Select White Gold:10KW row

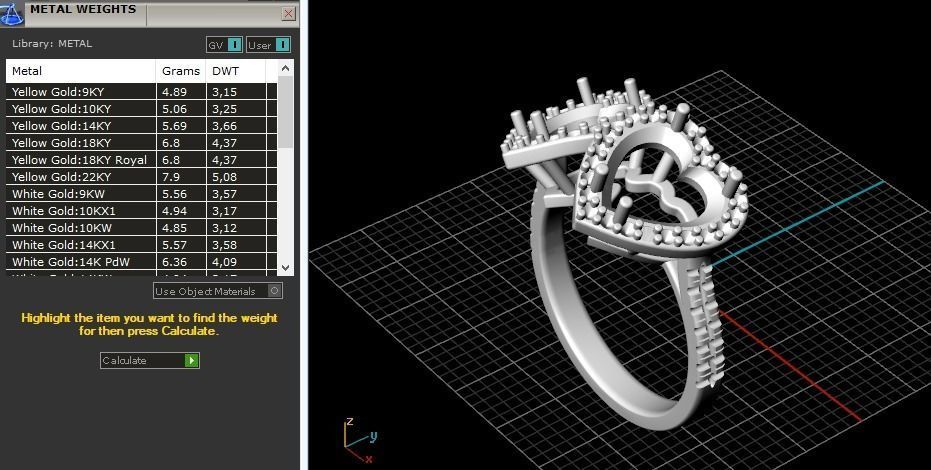pos(141,228)
